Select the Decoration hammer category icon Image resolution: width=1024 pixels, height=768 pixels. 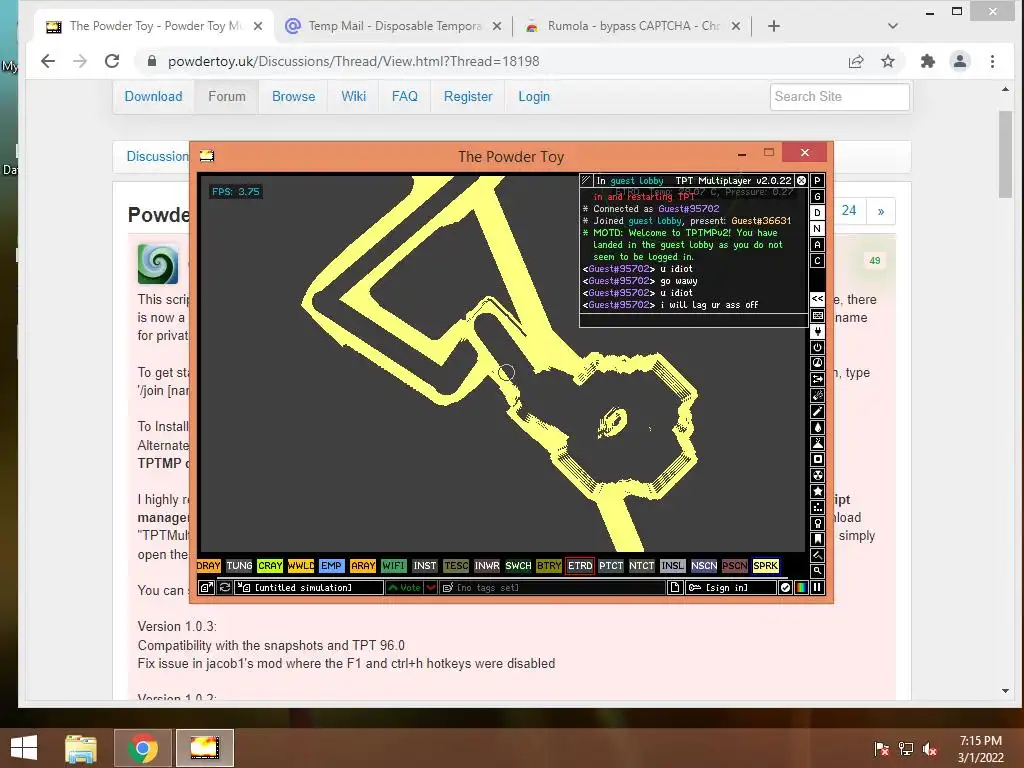point(817,555)
